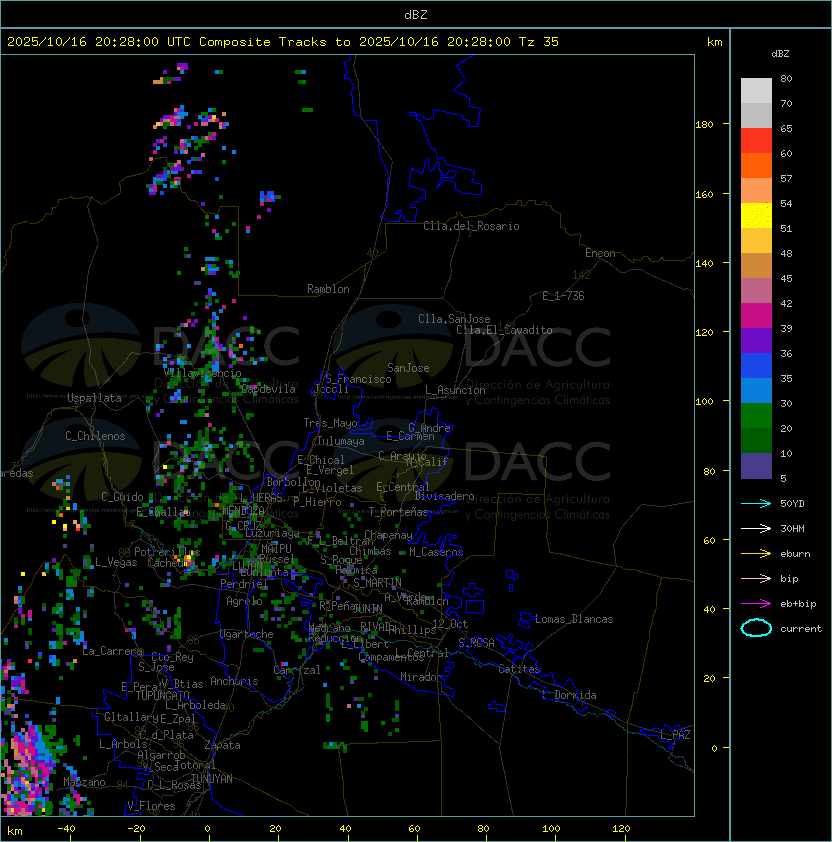The image size is (832, 842).
Task: Click the 'V_Flores' place label
Action: tap(151, 806)
